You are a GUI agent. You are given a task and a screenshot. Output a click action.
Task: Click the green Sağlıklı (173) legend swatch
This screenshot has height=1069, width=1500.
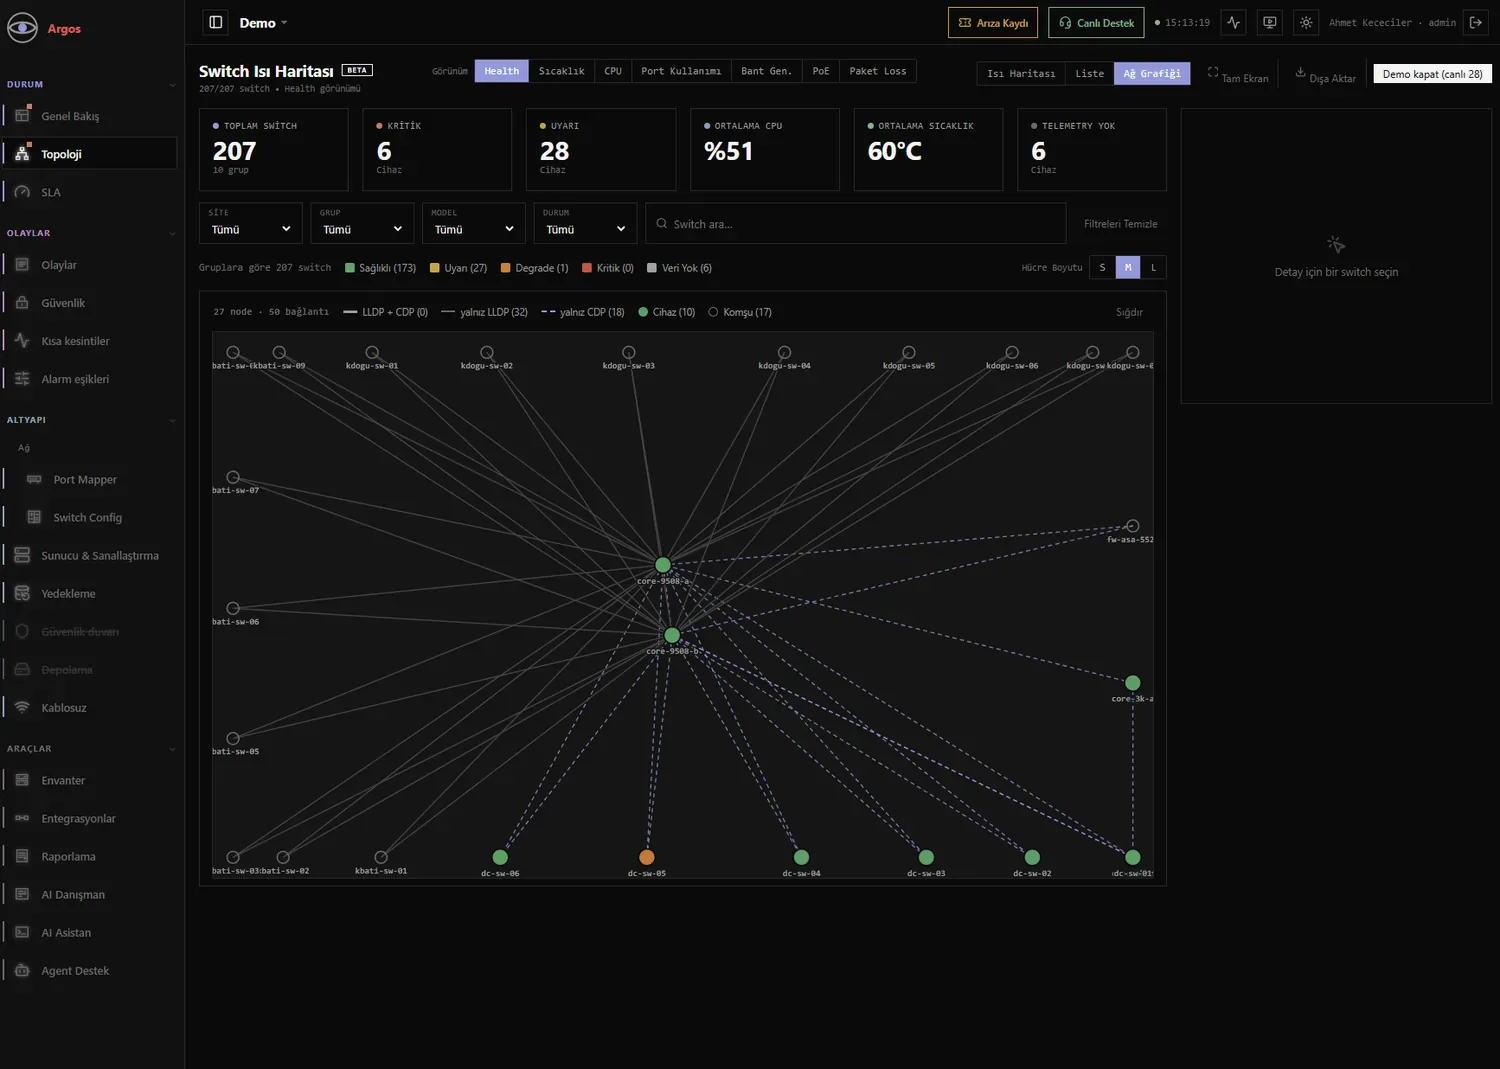(350, 268)
